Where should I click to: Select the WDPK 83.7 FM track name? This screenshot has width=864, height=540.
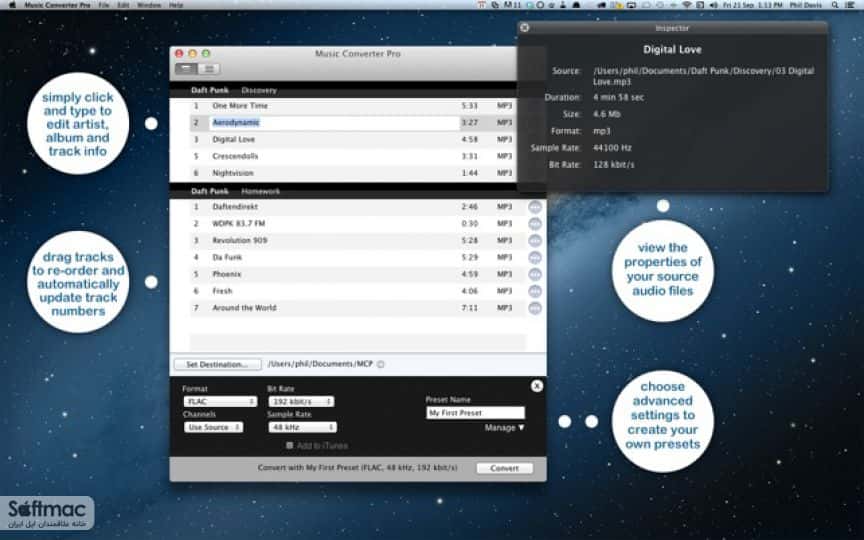pos(239,224)
